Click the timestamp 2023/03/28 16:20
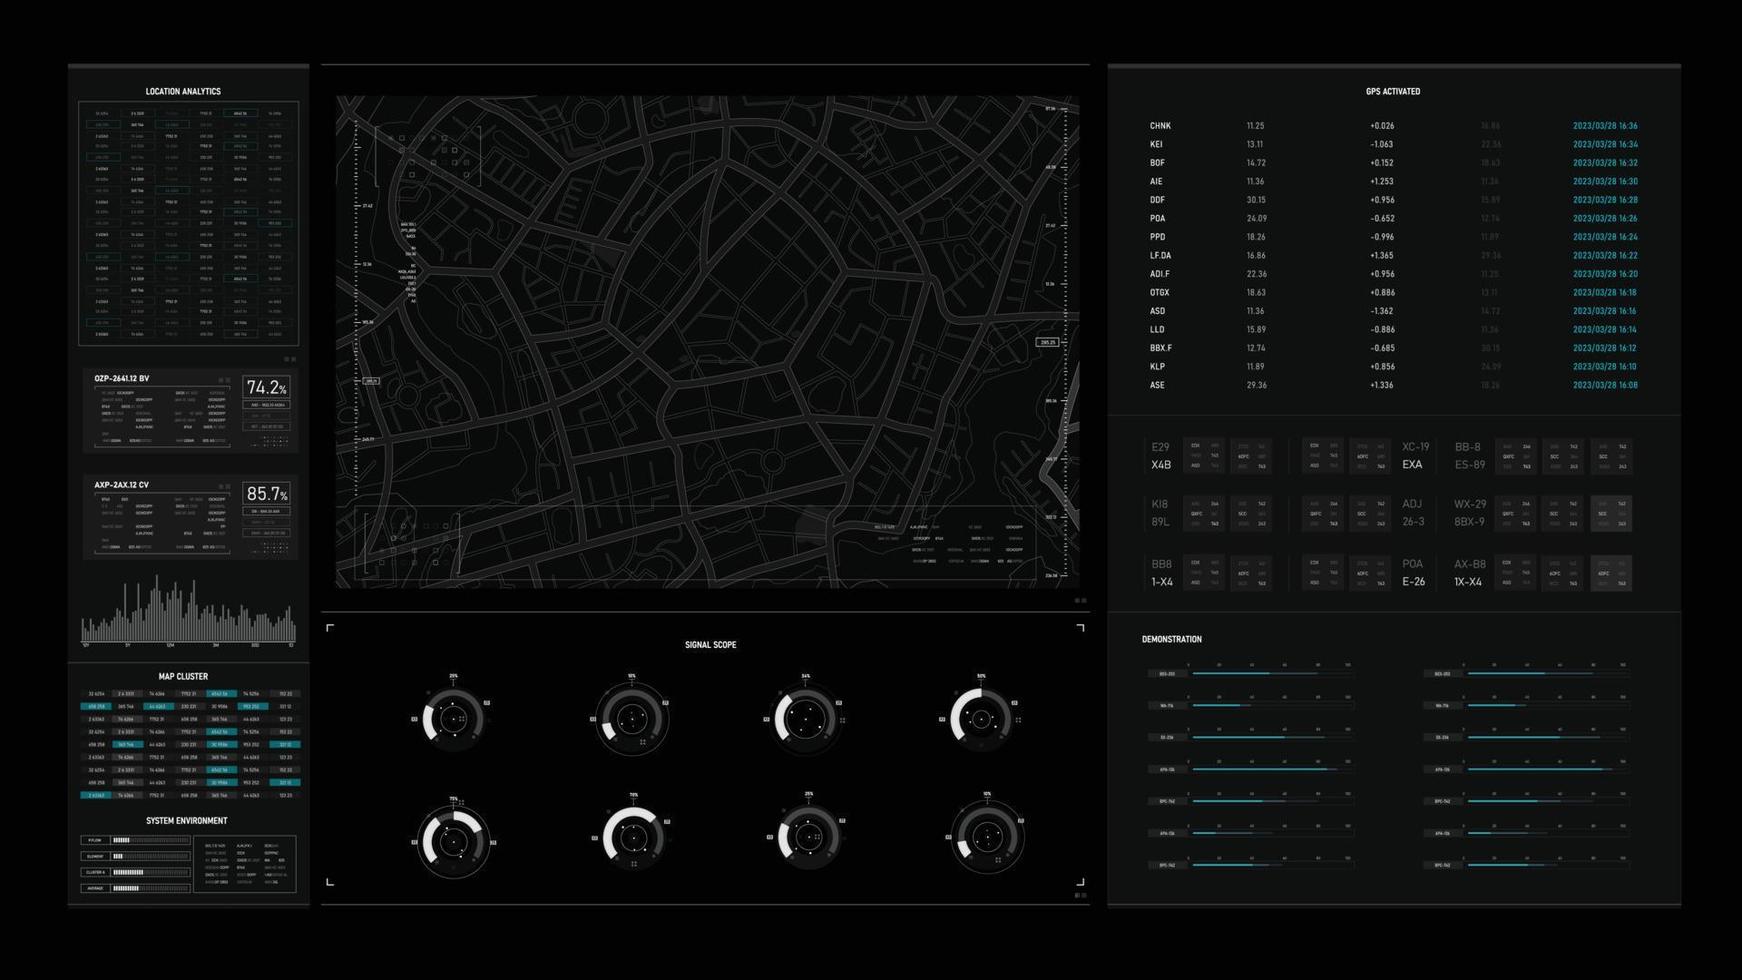The height and width of the screenshot is (980, 1742). pyautogui.click(x=1605, y=274)
